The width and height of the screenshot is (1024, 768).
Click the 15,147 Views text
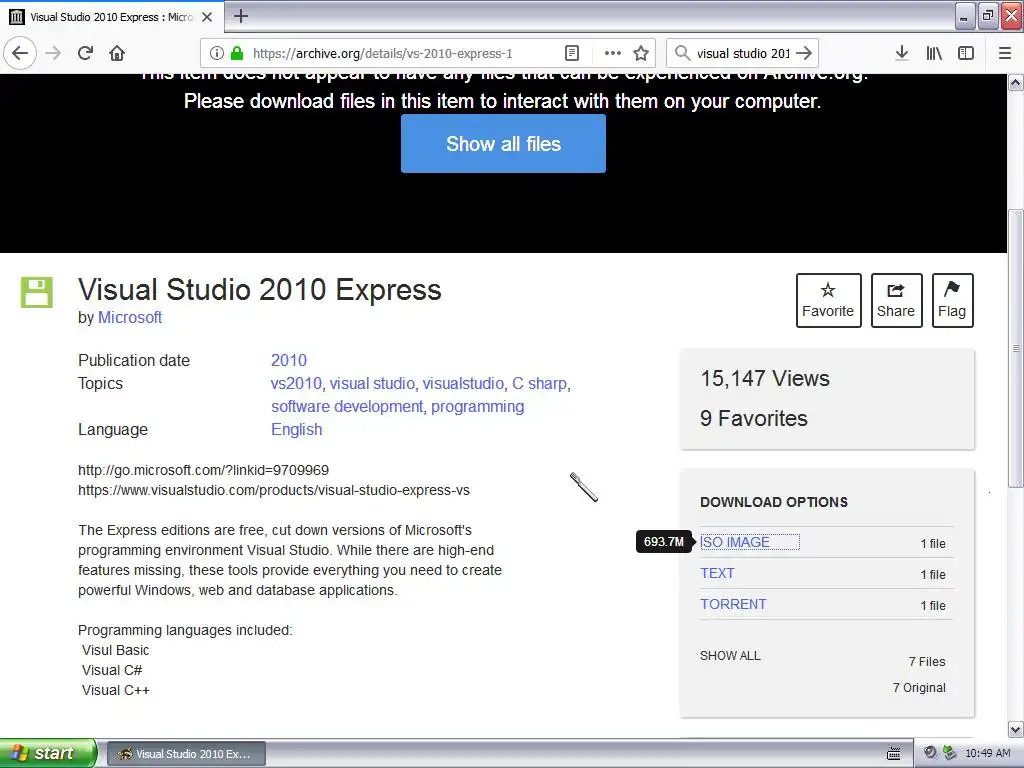tap(765, 379)
